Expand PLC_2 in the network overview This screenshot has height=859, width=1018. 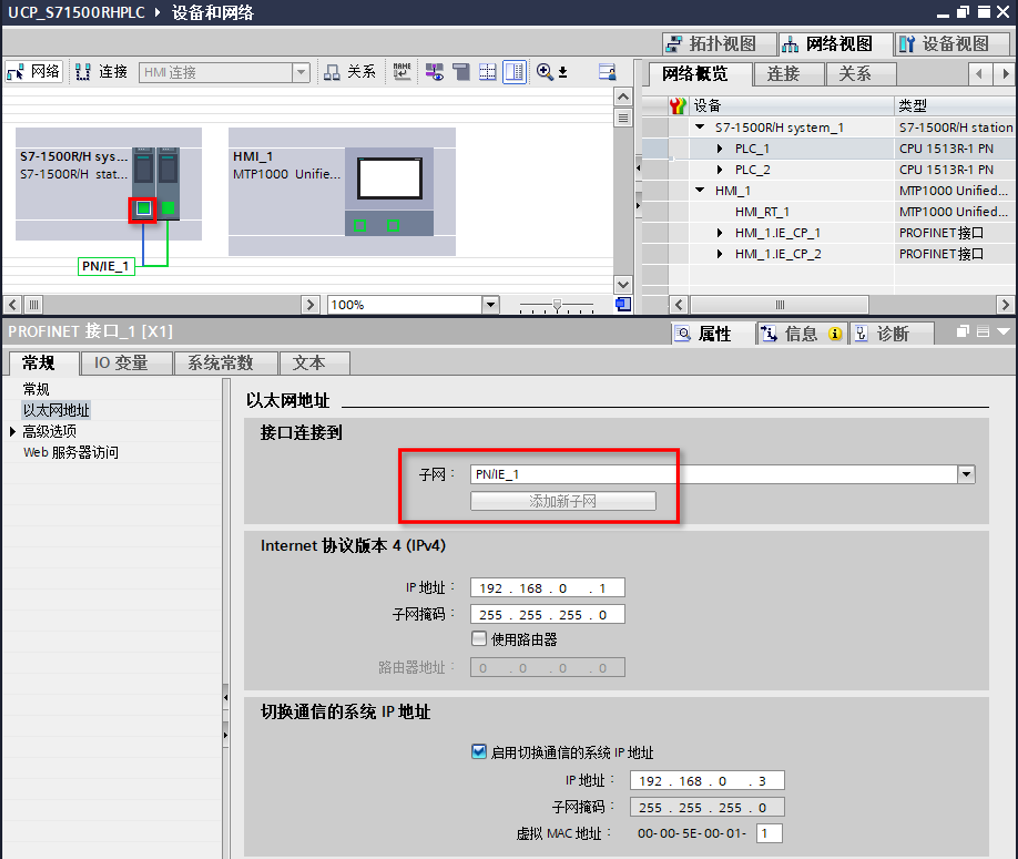(x=721, y=170)
